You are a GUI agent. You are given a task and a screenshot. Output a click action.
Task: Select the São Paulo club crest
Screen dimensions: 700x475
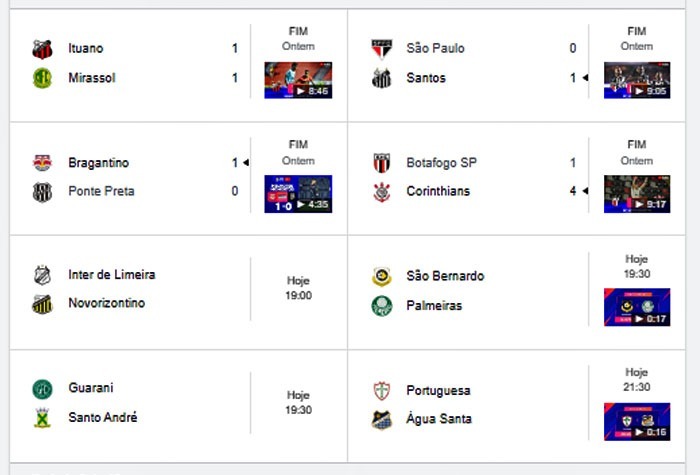tap(382, 49)
